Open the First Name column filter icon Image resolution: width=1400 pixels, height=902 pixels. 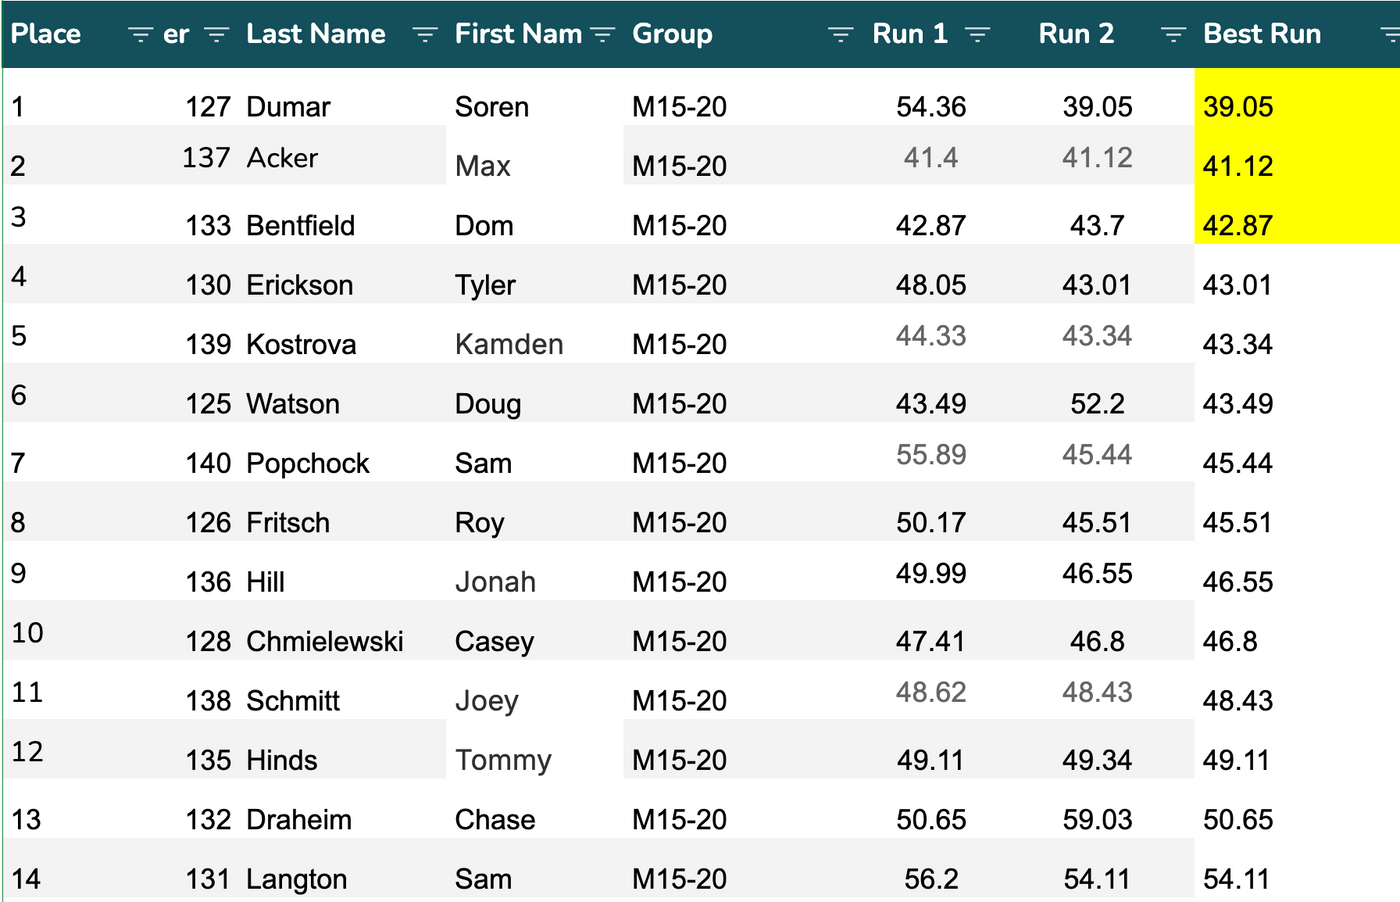602,35
